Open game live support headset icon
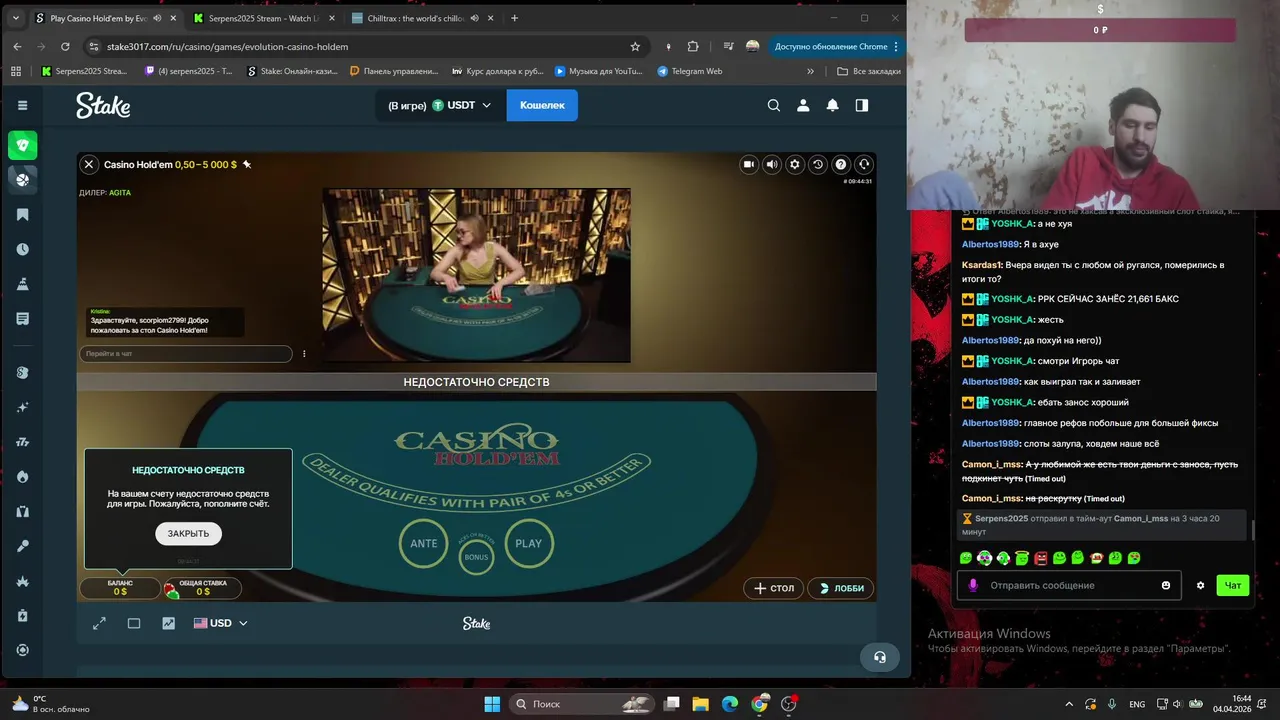 pos(864,165)
